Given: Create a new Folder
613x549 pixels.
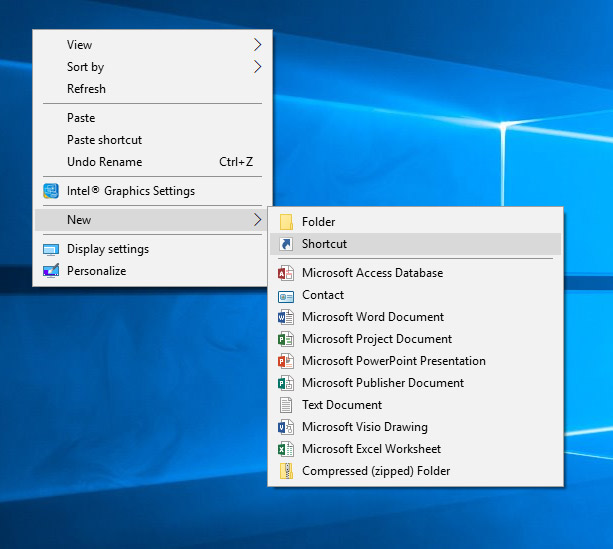Looking at the screenshot, I should pyautogui.click(x=416, y=222).
